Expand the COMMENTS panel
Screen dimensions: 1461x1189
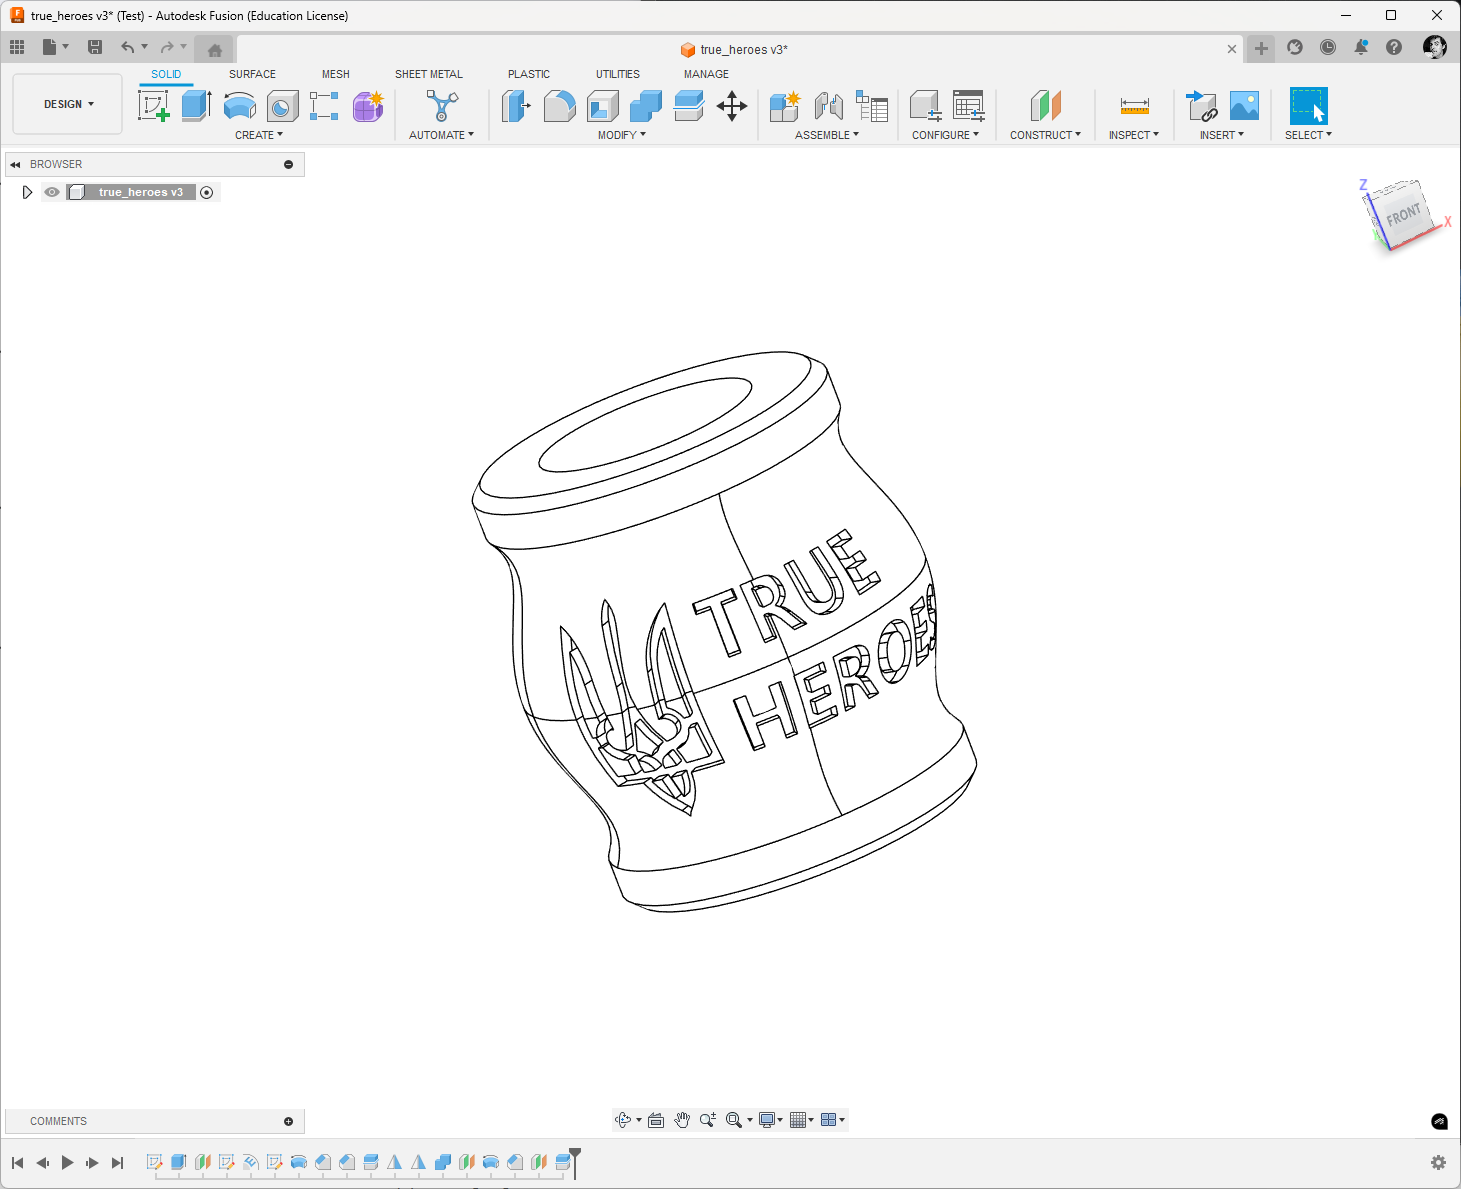pyautogui.click(x=288, y=1121)
